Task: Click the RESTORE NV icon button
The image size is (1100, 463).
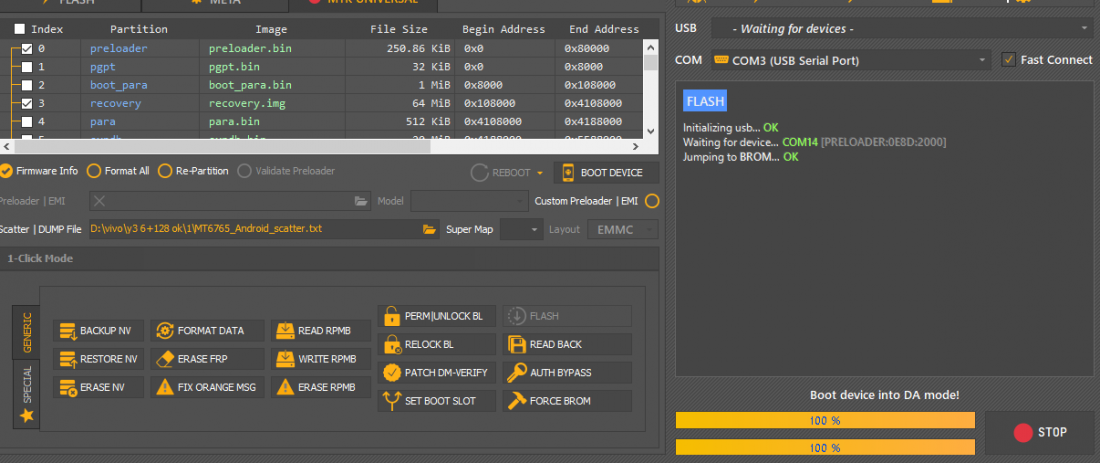Action: [x=98, y=358]
